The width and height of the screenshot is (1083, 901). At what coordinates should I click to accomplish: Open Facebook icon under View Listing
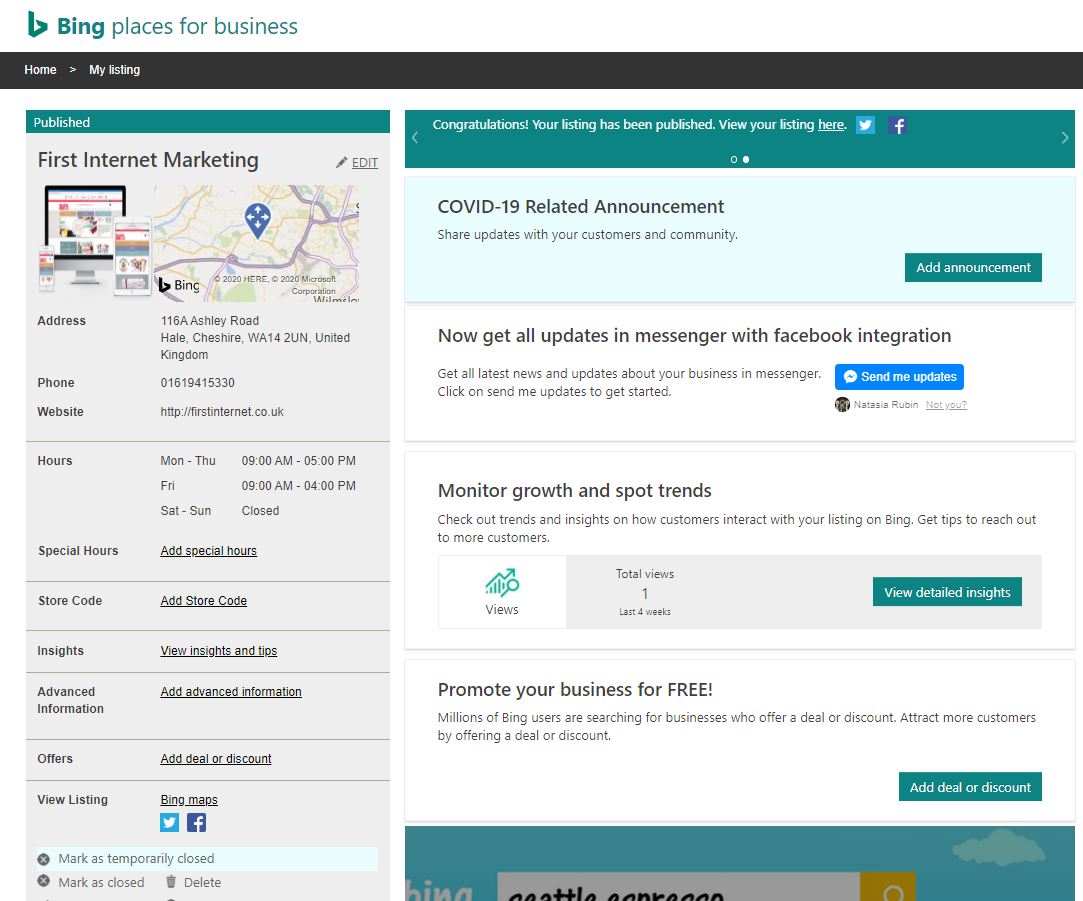(x=195, y=822)
